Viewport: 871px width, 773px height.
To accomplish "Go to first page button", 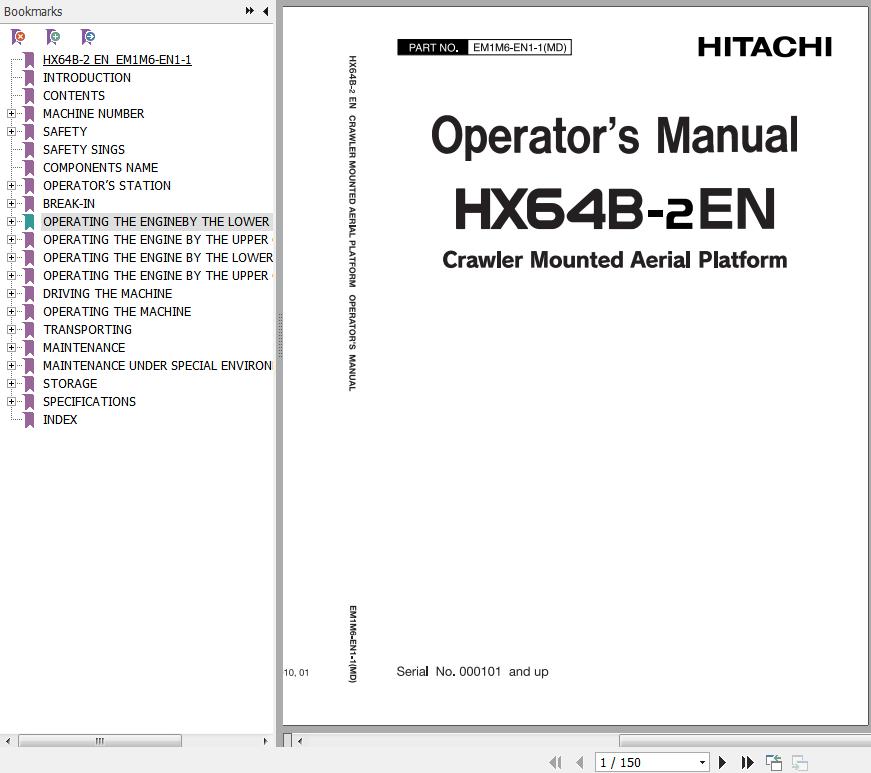I will [555, 762].
